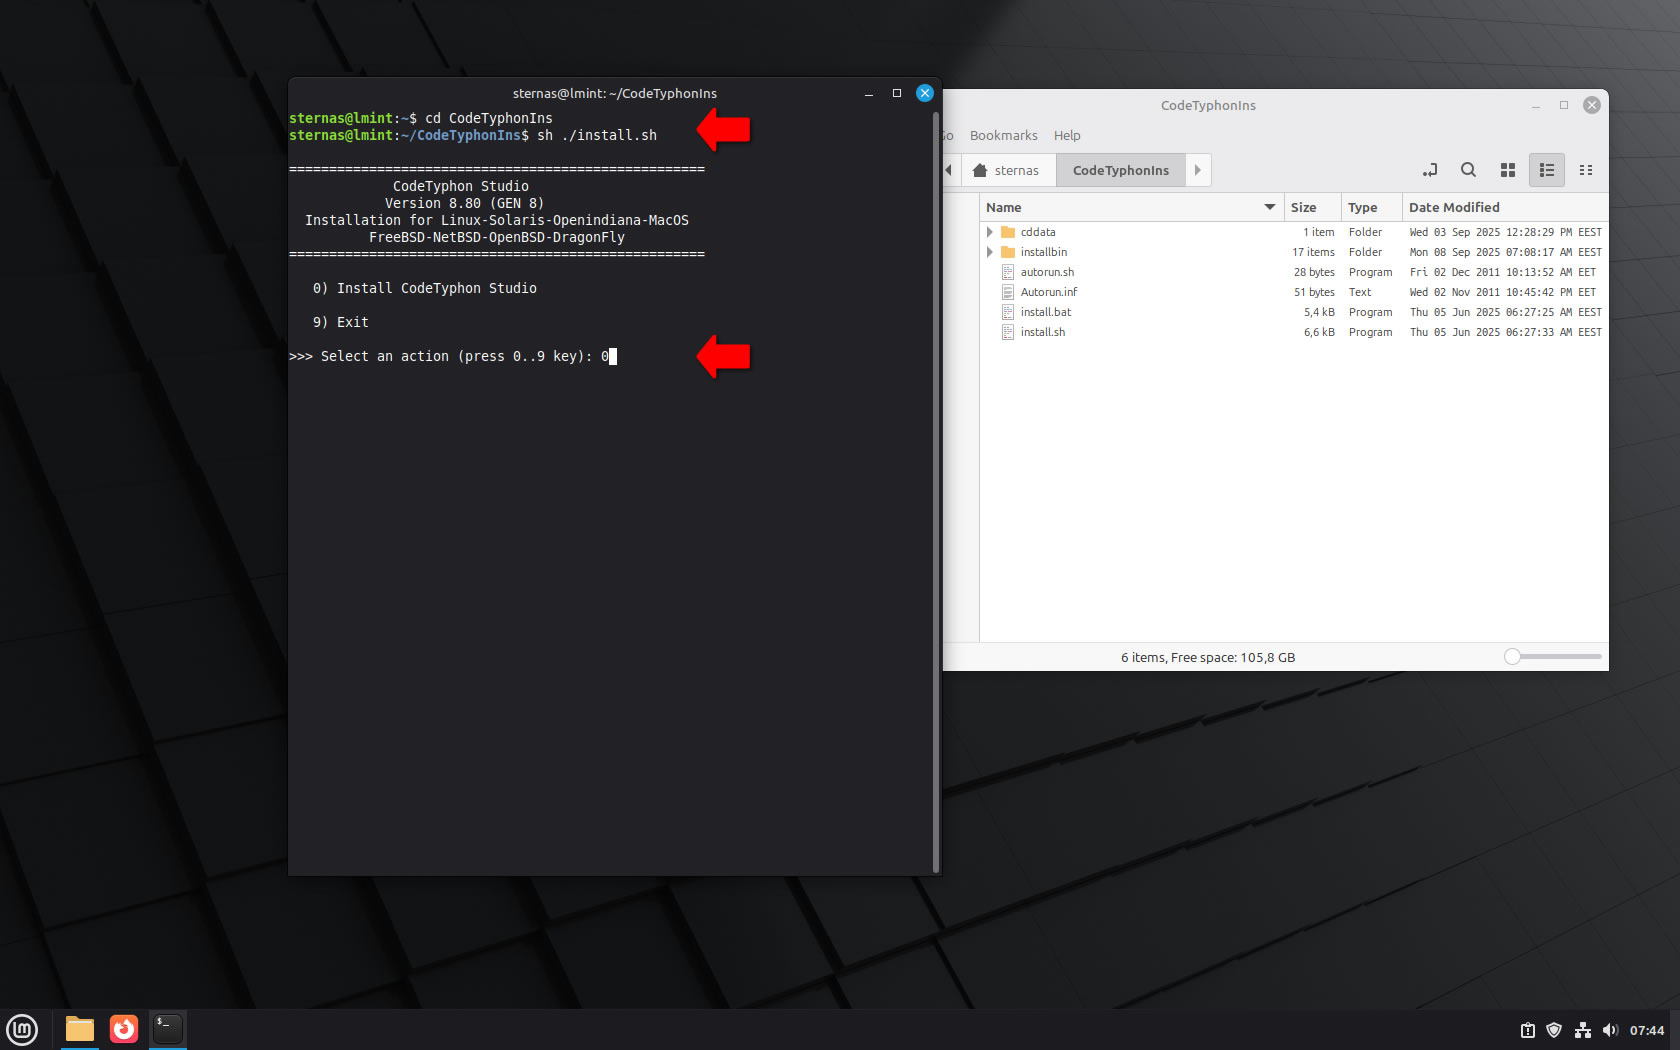Click the '28 bytes' size cell
This screenshot has height=1050, width=1680.
click(x=1314, y=272)
